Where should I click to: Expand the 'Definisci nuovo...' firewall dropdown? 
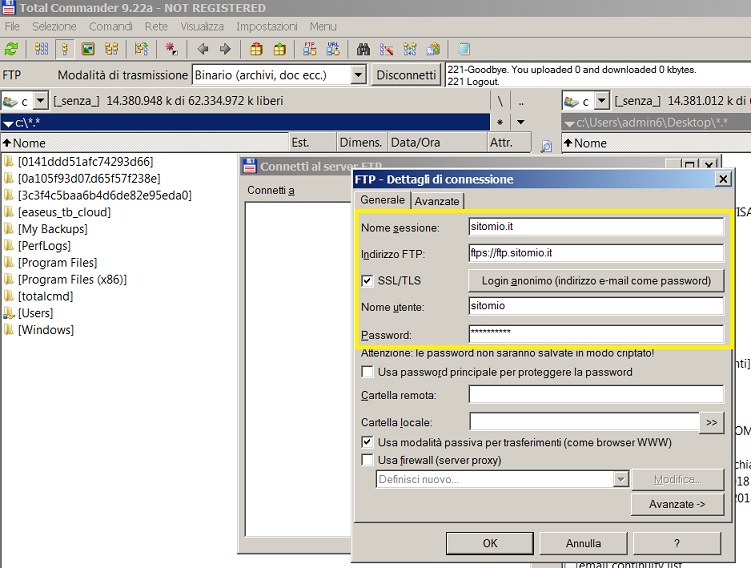[620, 480]
